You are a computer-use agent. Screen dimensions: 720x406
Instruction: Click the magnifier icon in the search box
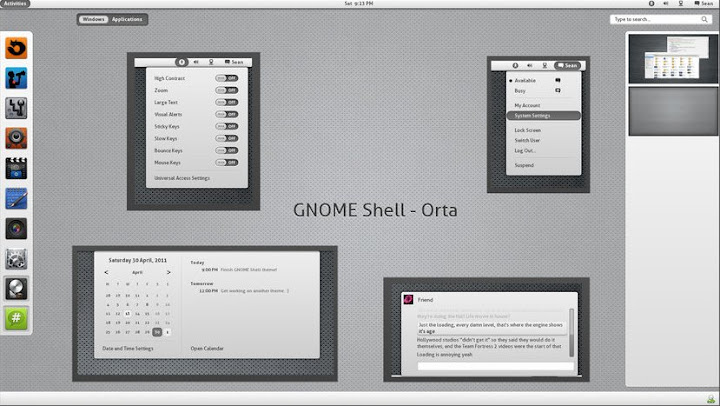pos(704,19)
